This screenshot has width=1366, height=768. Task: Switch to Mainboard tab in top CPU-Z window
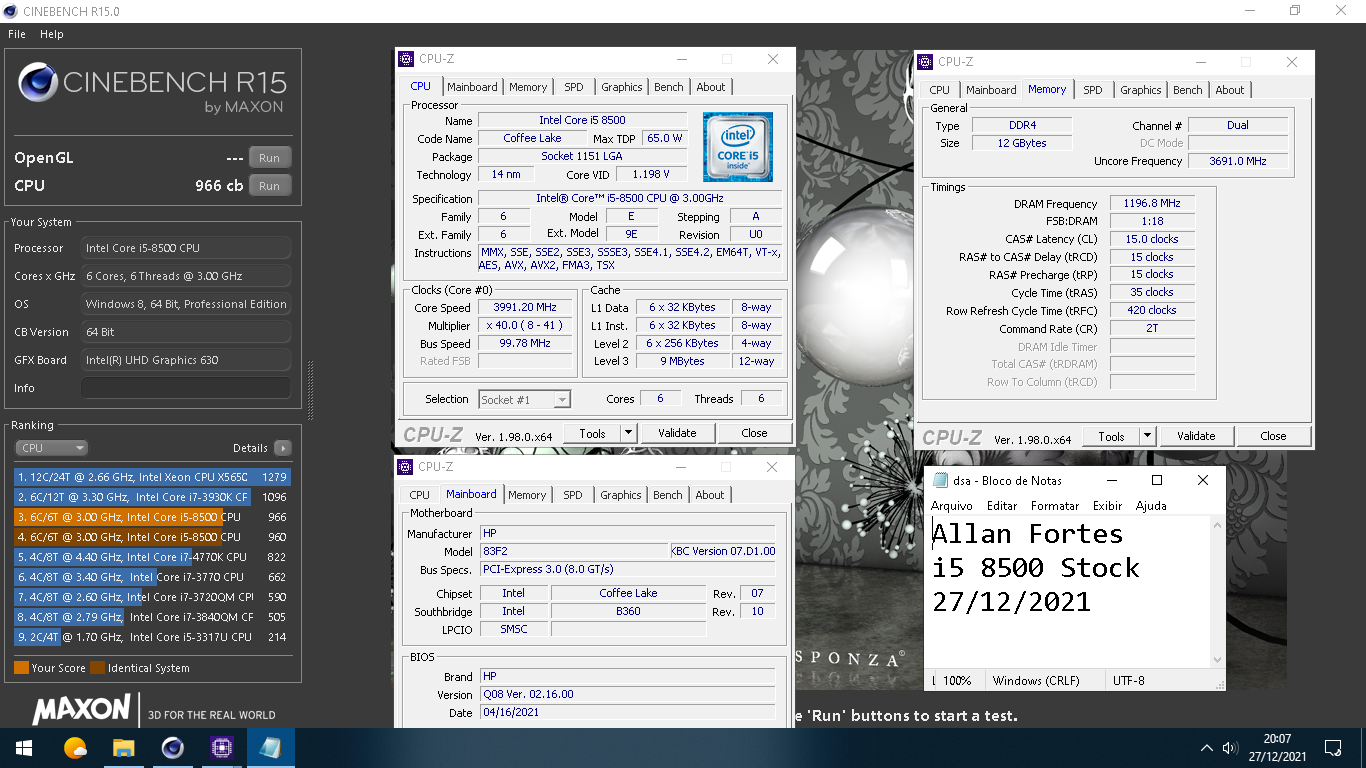(472, 87)
